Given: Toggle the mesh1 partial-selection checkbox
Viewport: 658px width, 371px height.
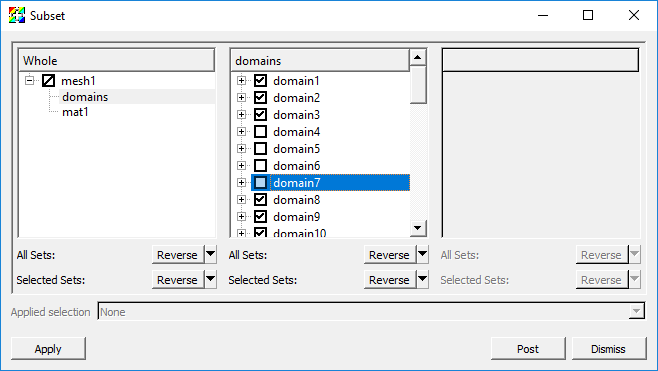Looking at the screenshot, I should tap(48, 81).
